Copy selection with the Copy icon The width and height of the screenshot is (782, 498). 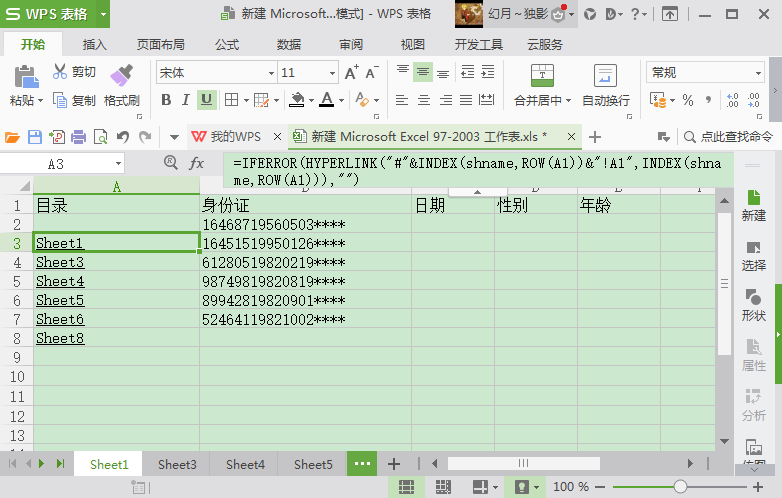click(x=60, y=100)
